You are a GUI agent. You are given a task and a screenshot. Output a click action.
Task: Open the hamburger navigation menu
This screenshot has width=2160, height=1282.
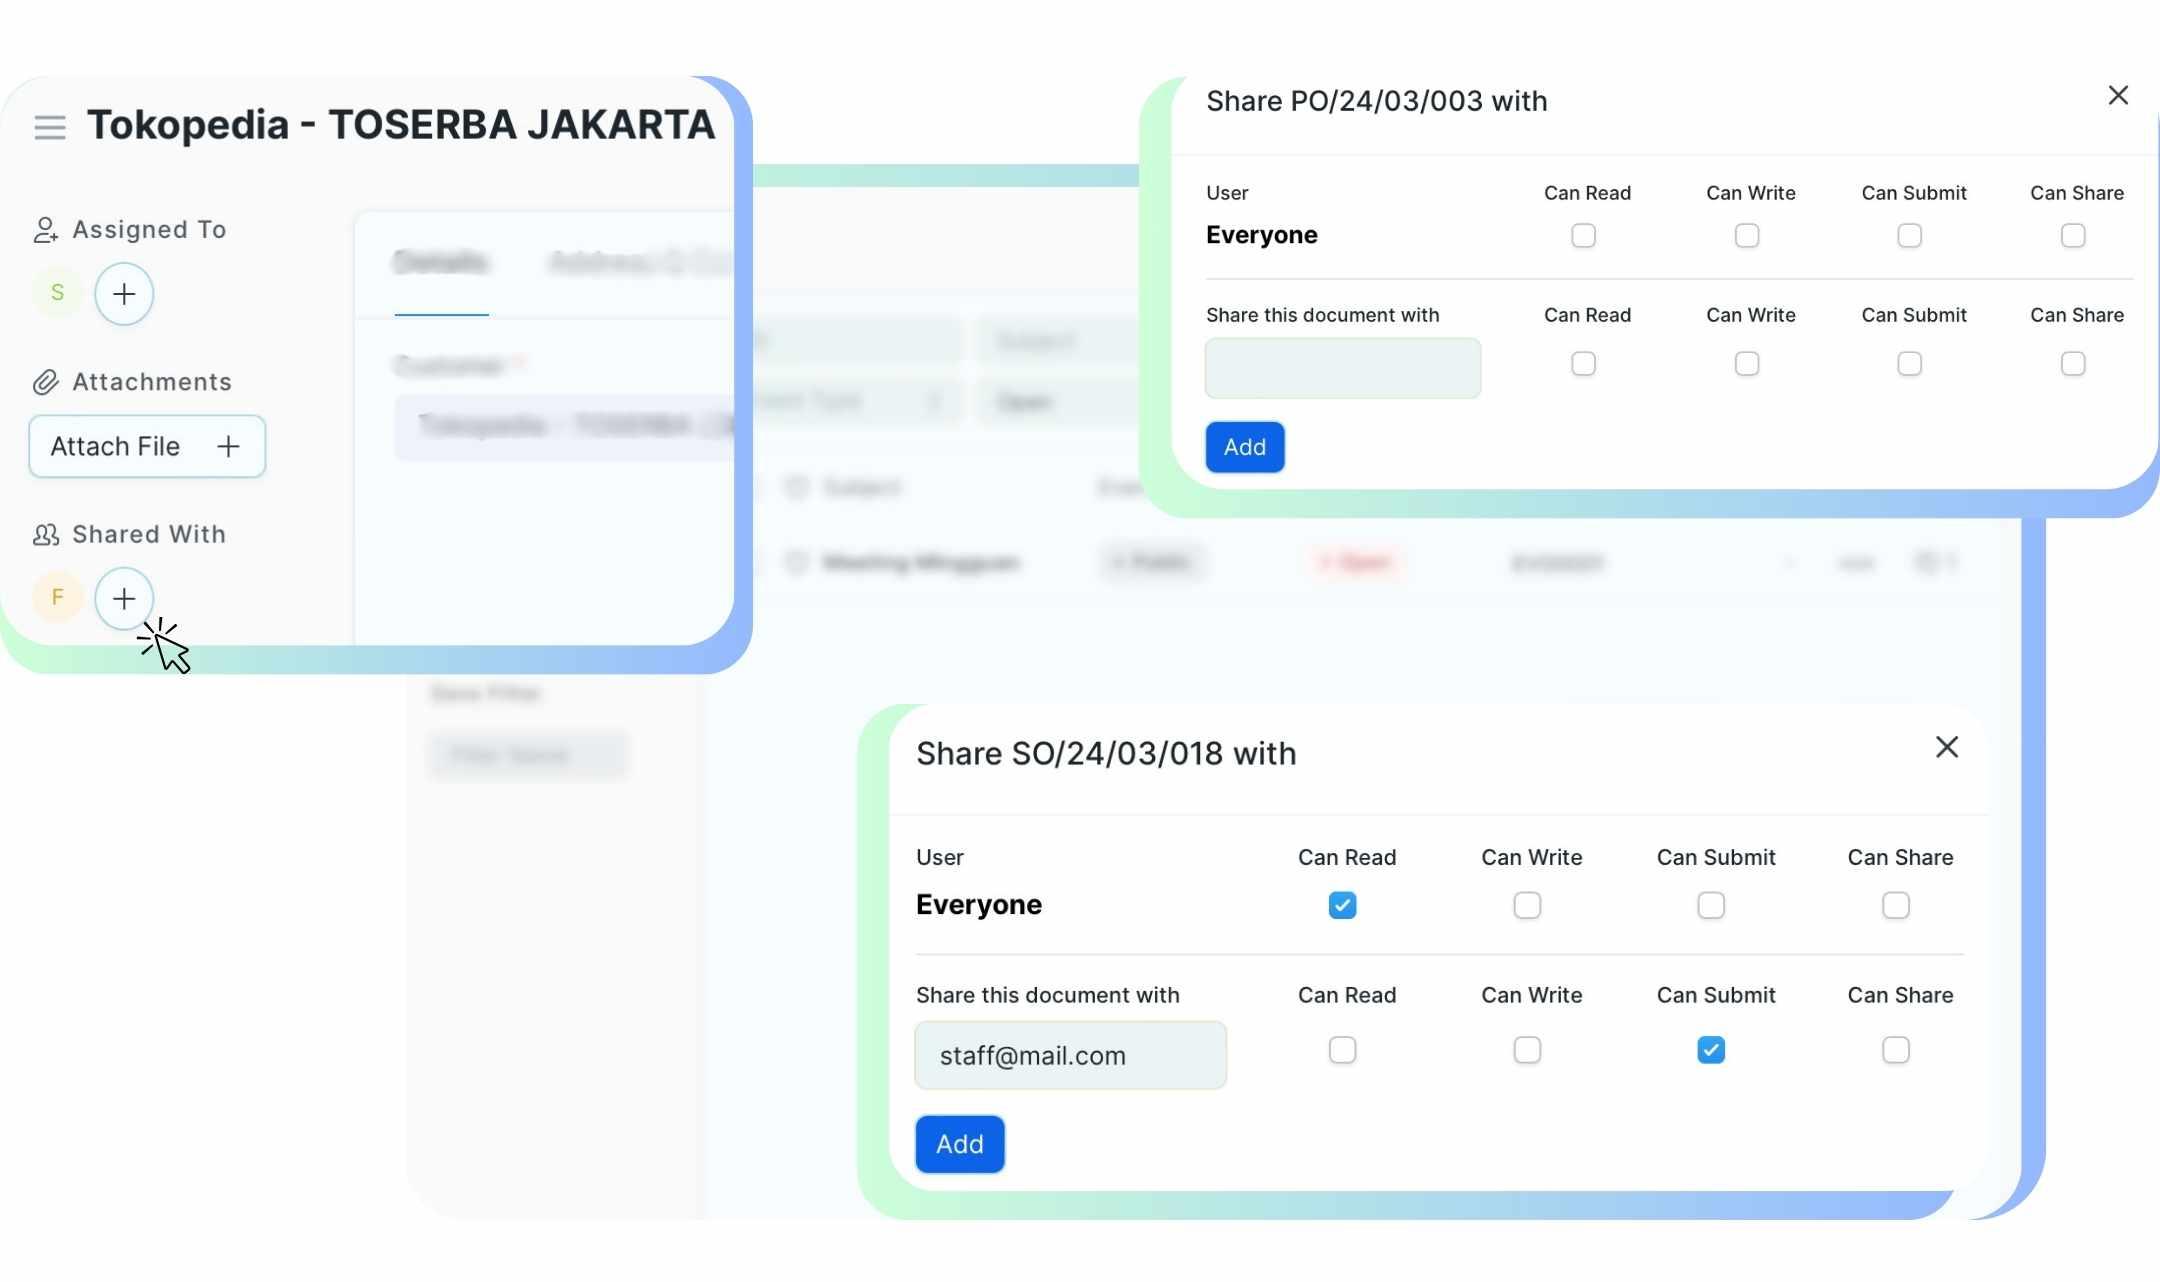coord(49,126)
